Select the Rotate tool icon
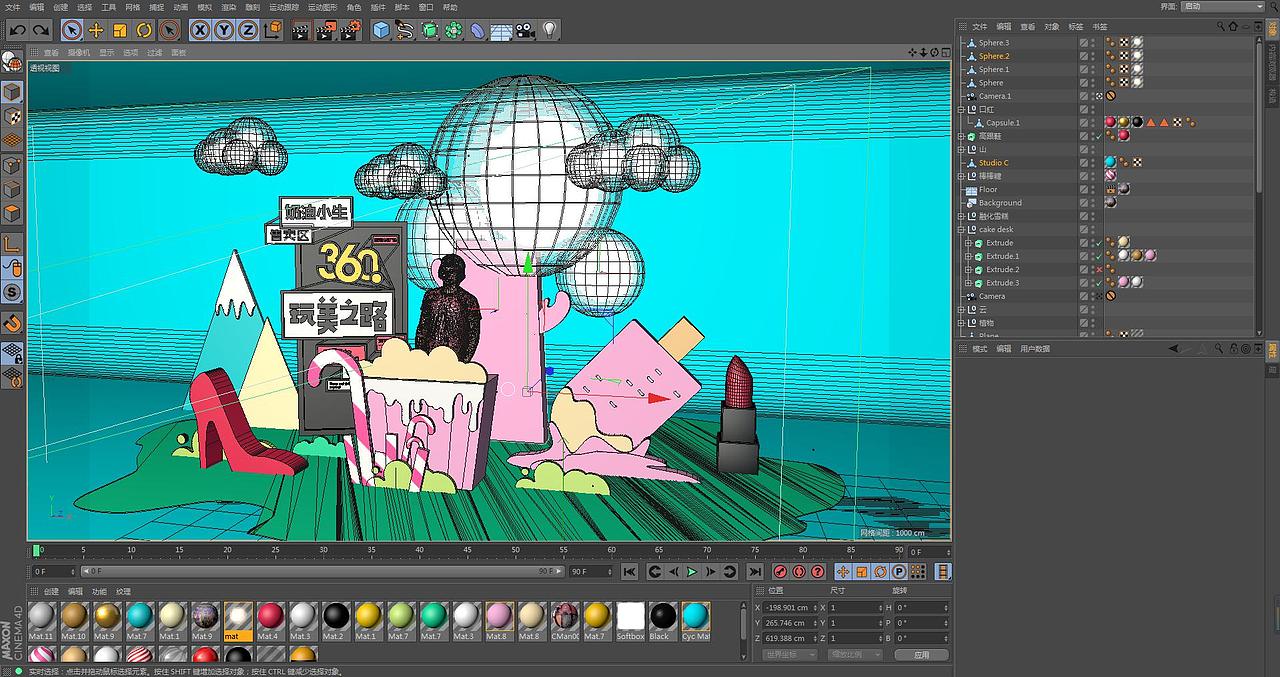This screenshot has height=677, width=1280. pyautogui.click(x=144, y=30)
